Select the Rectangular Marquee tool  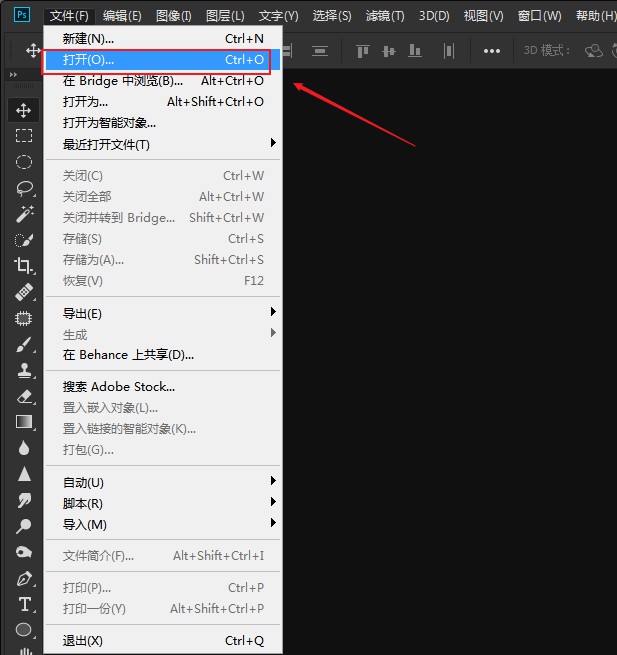[x=24, y=136]
